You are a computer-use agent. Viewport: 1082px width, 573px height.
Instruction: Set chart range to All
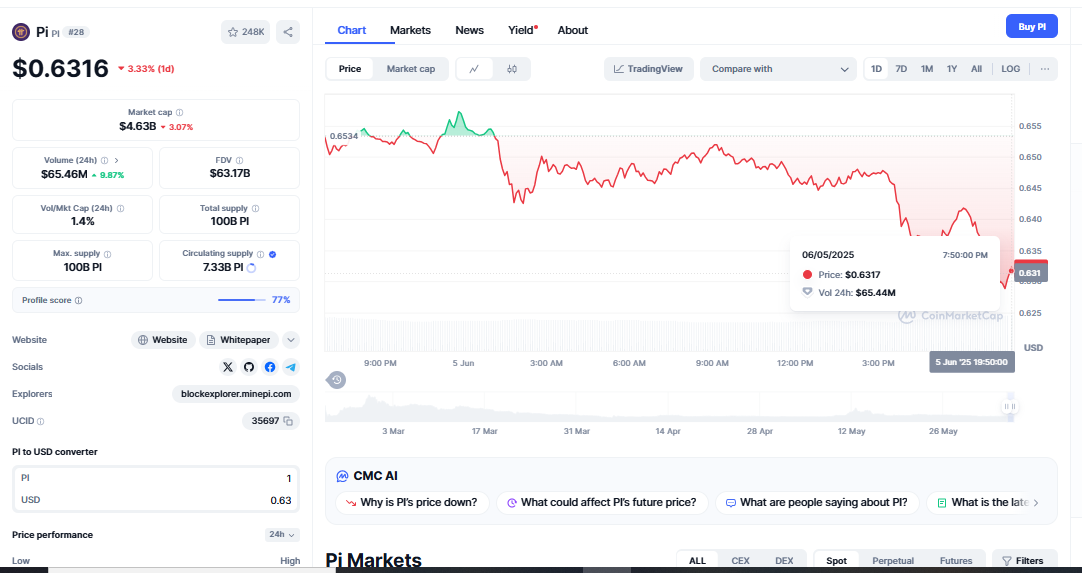point(976,69)
